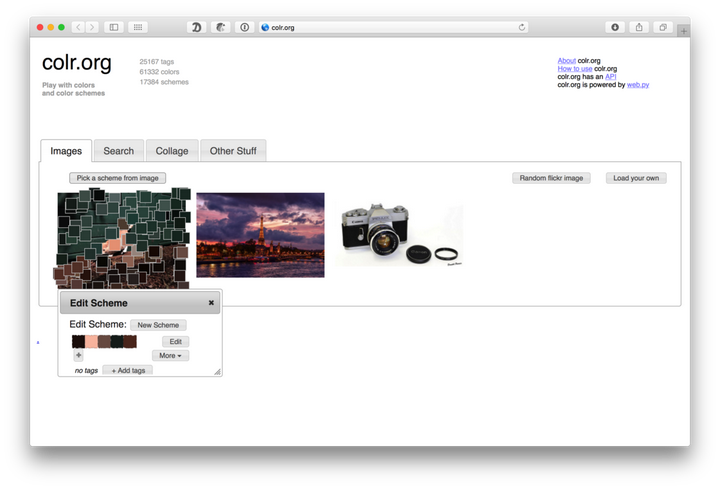Click the plus add-color icon
The width and height of the screenshot is (720, 489).
(79, 355)
